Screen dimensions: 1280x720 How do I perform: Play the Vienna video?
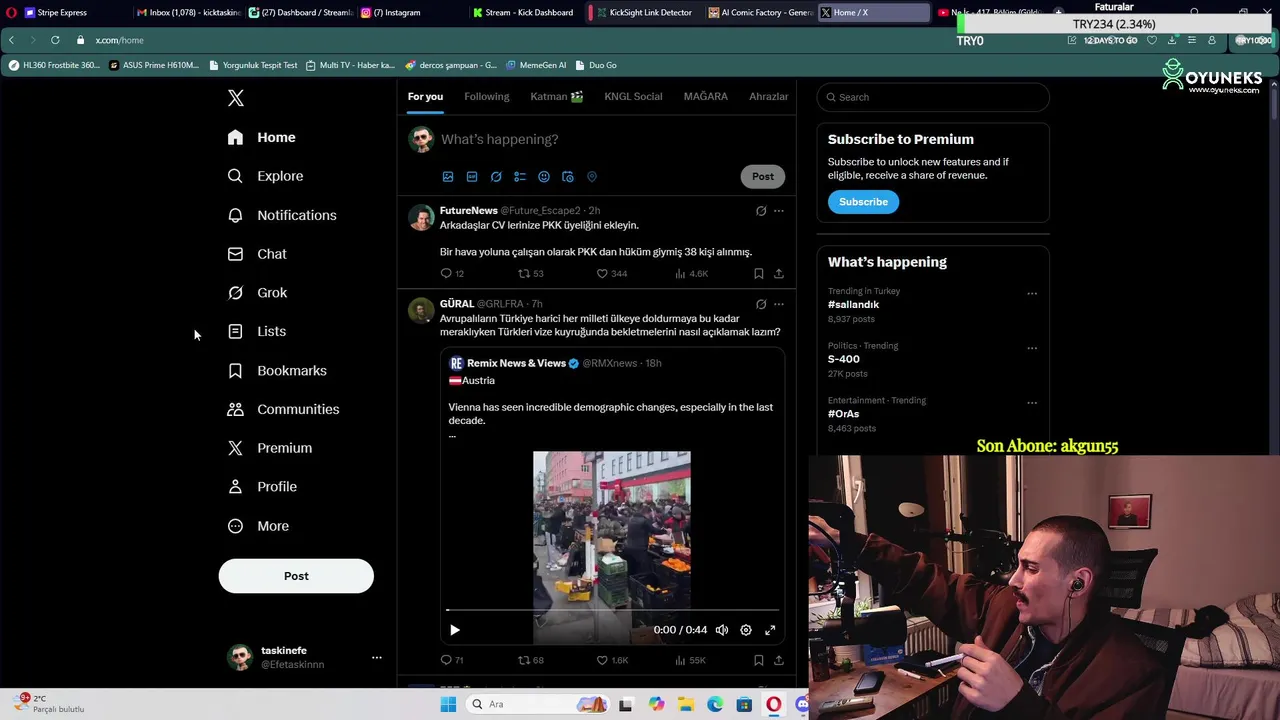tap(455, 630)
